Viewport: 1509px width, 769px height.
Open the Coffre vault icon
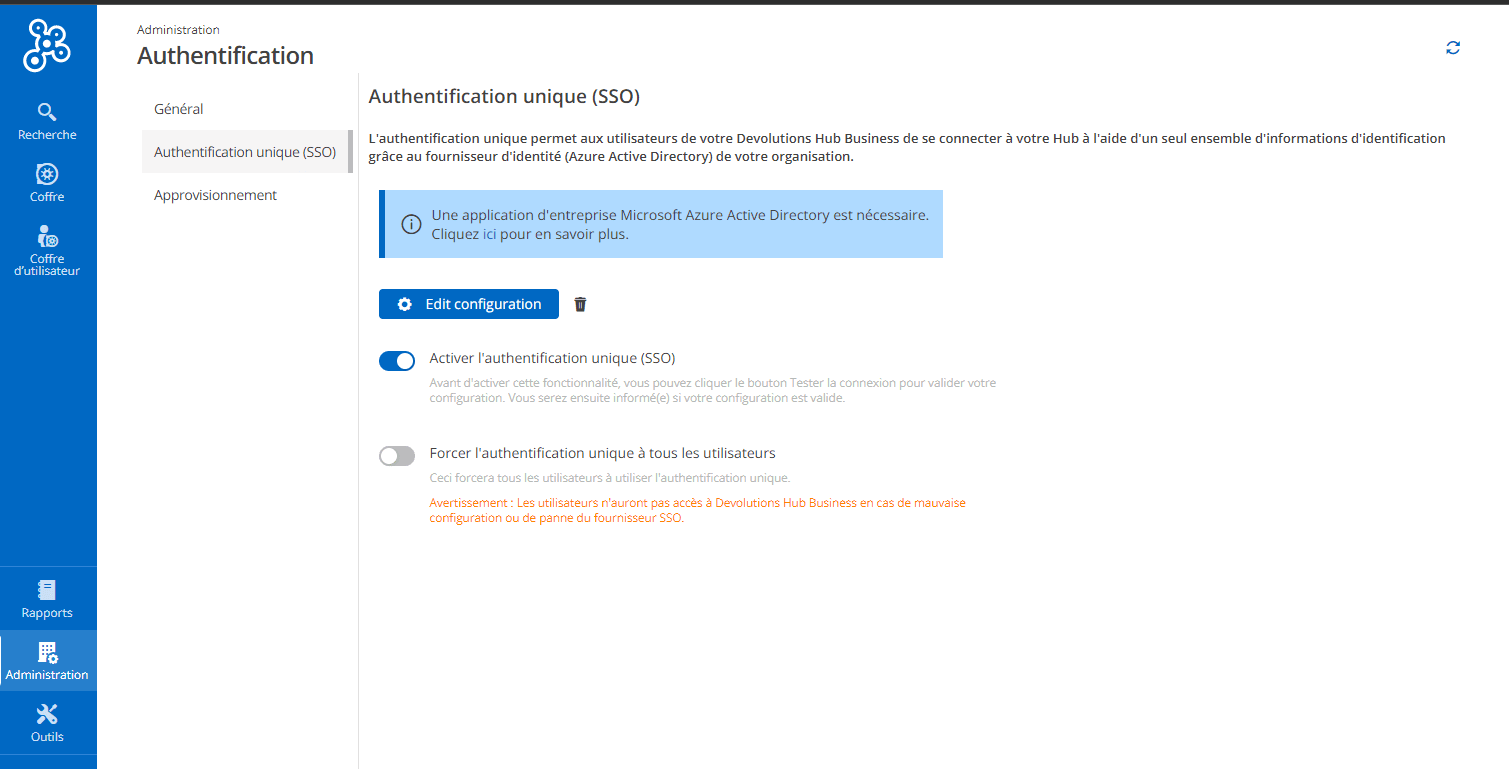tap(47, 174)
